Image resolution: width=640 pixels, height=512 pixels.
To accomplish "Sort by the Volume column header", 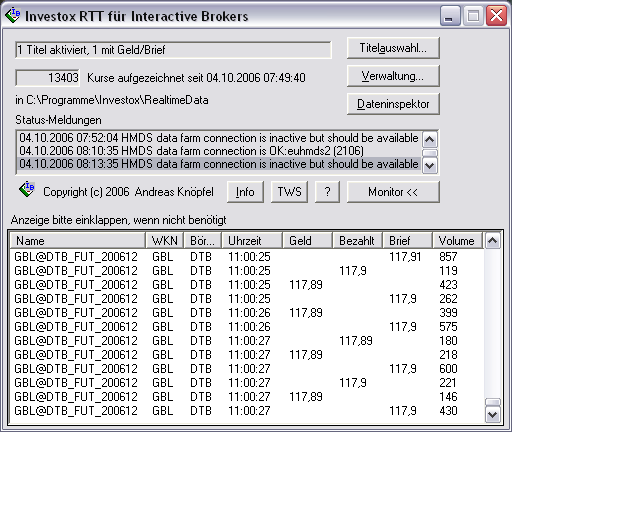I will [457, 241].
